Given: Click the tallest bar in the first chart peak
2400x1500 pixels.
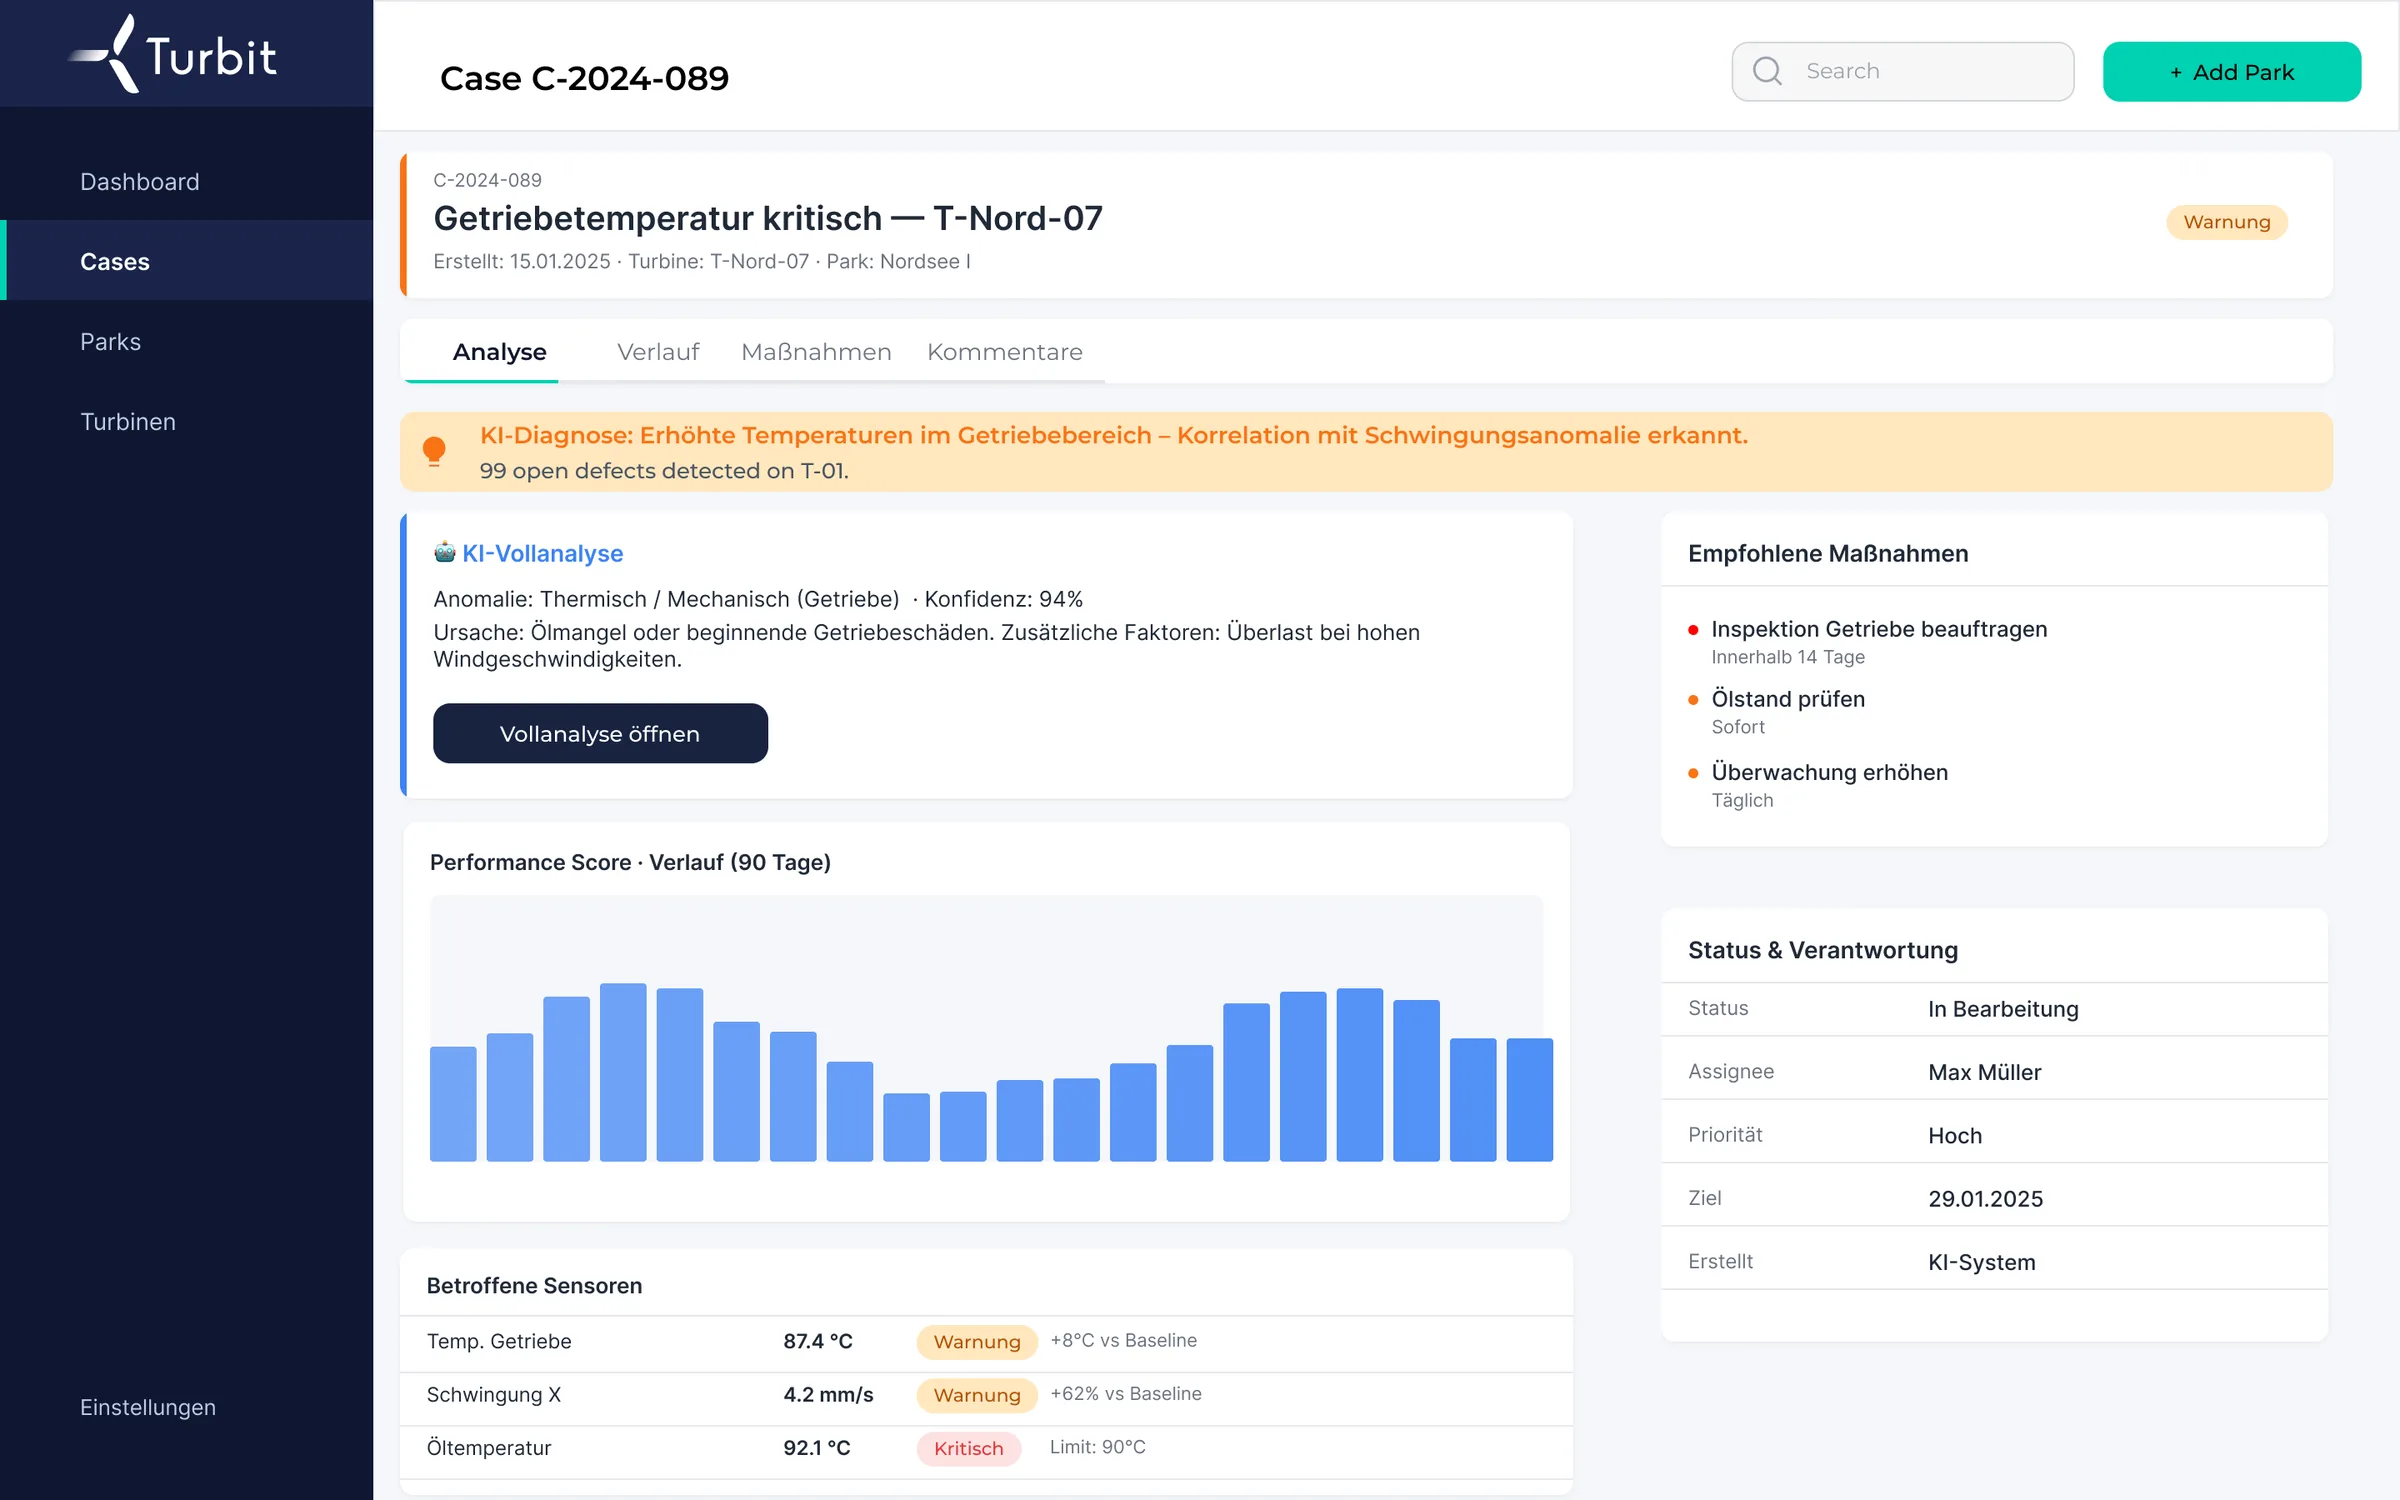Looking at the screenshot, I should tap(623, 1072).
